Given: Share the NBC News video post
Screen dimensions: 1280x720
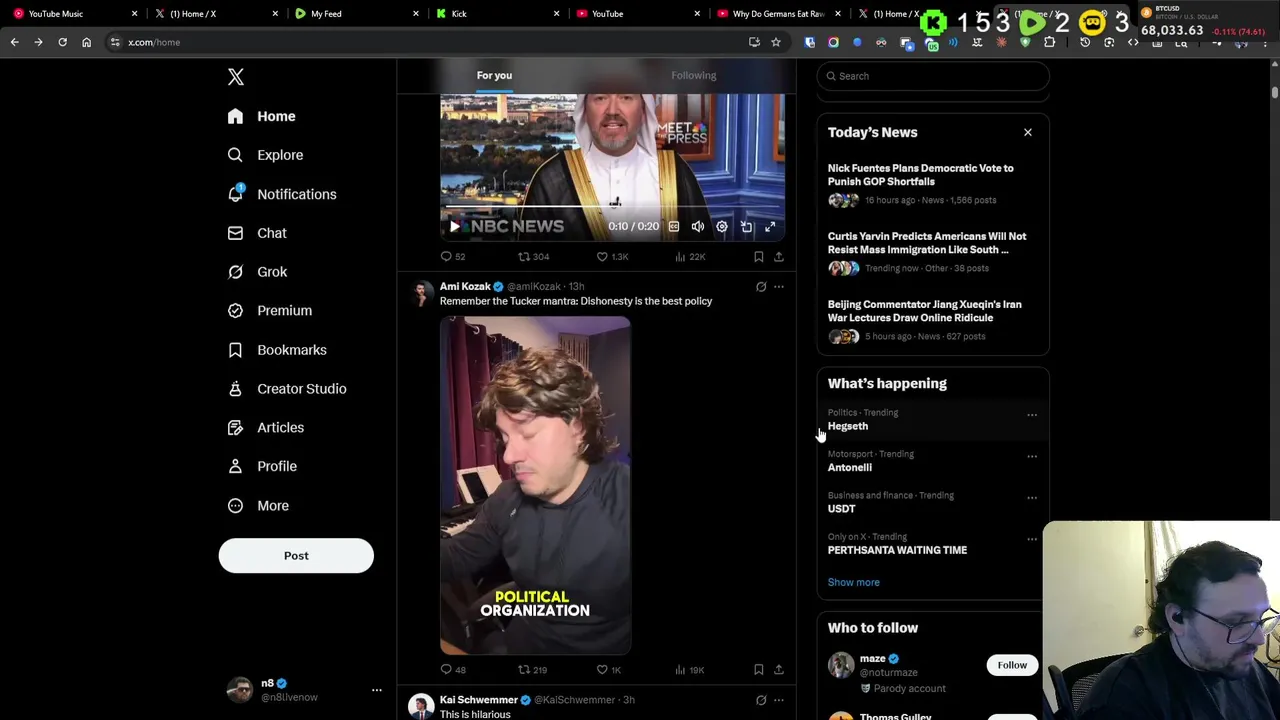Looking at the screenshot, I should [779, 257].
